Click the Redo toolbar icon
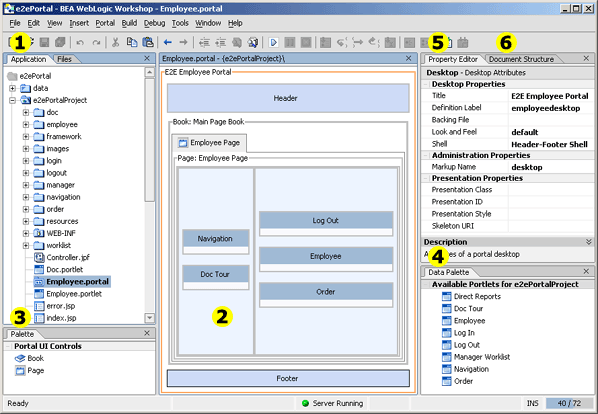The image size is (598, 414). pyautogui.click(x=96, y=42)
